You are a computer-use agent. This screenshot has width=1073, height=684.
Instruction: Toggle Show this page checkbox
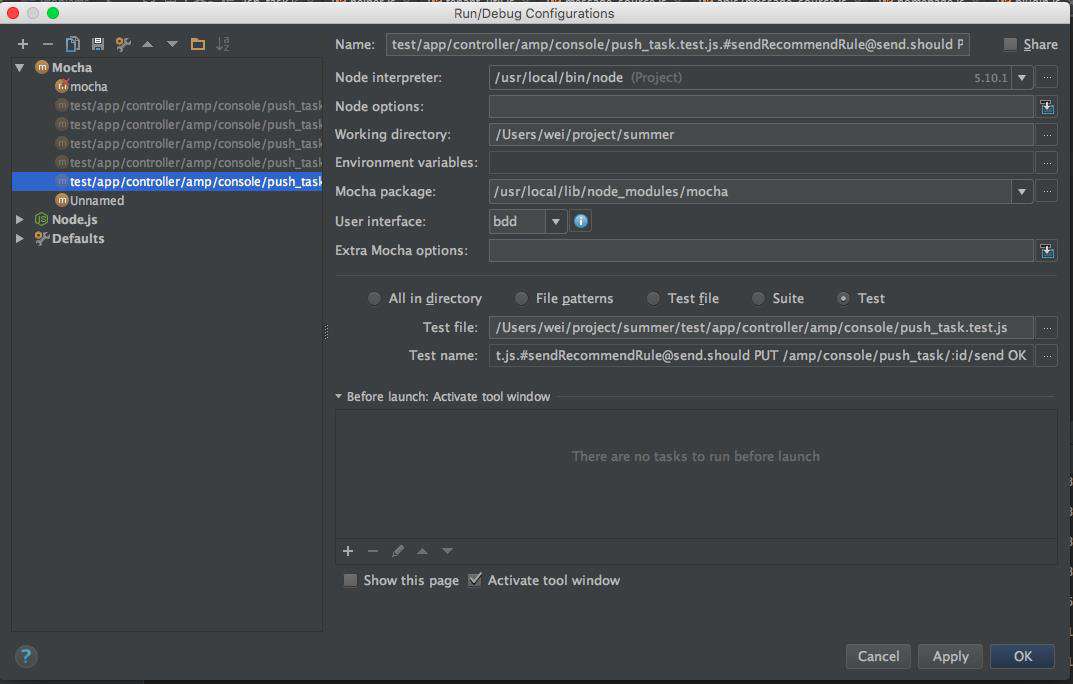click(350, 581)
